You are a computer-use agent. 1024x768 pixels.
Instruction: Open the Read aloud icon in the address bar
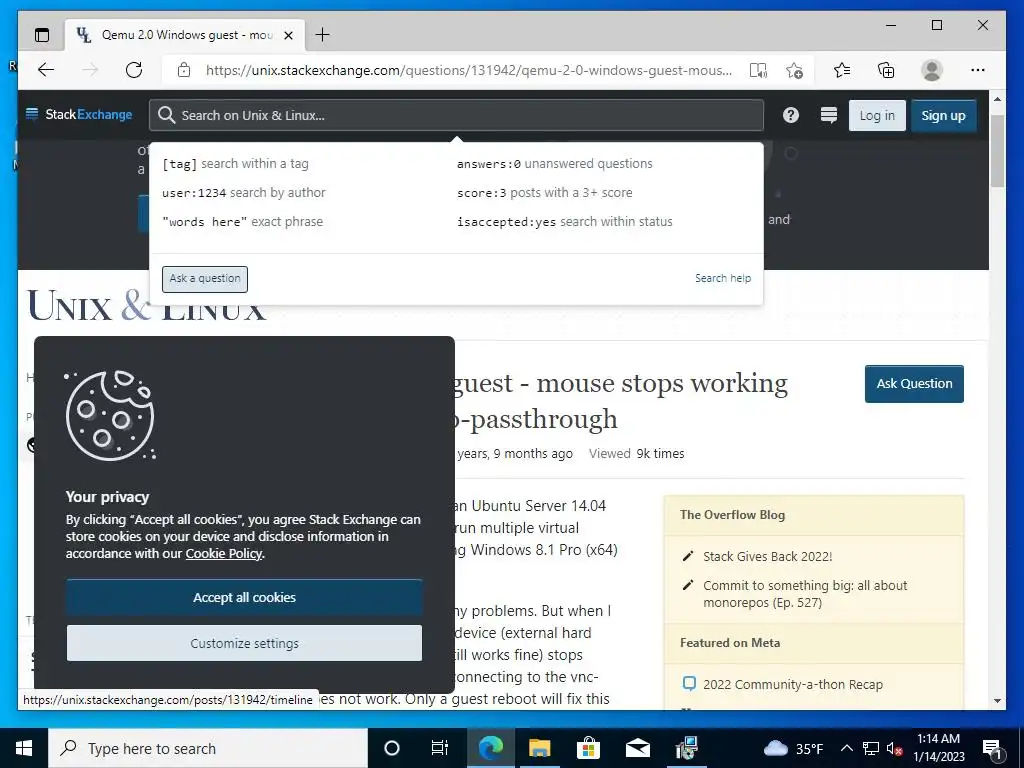pyautogui.click(x=758, y=70)
